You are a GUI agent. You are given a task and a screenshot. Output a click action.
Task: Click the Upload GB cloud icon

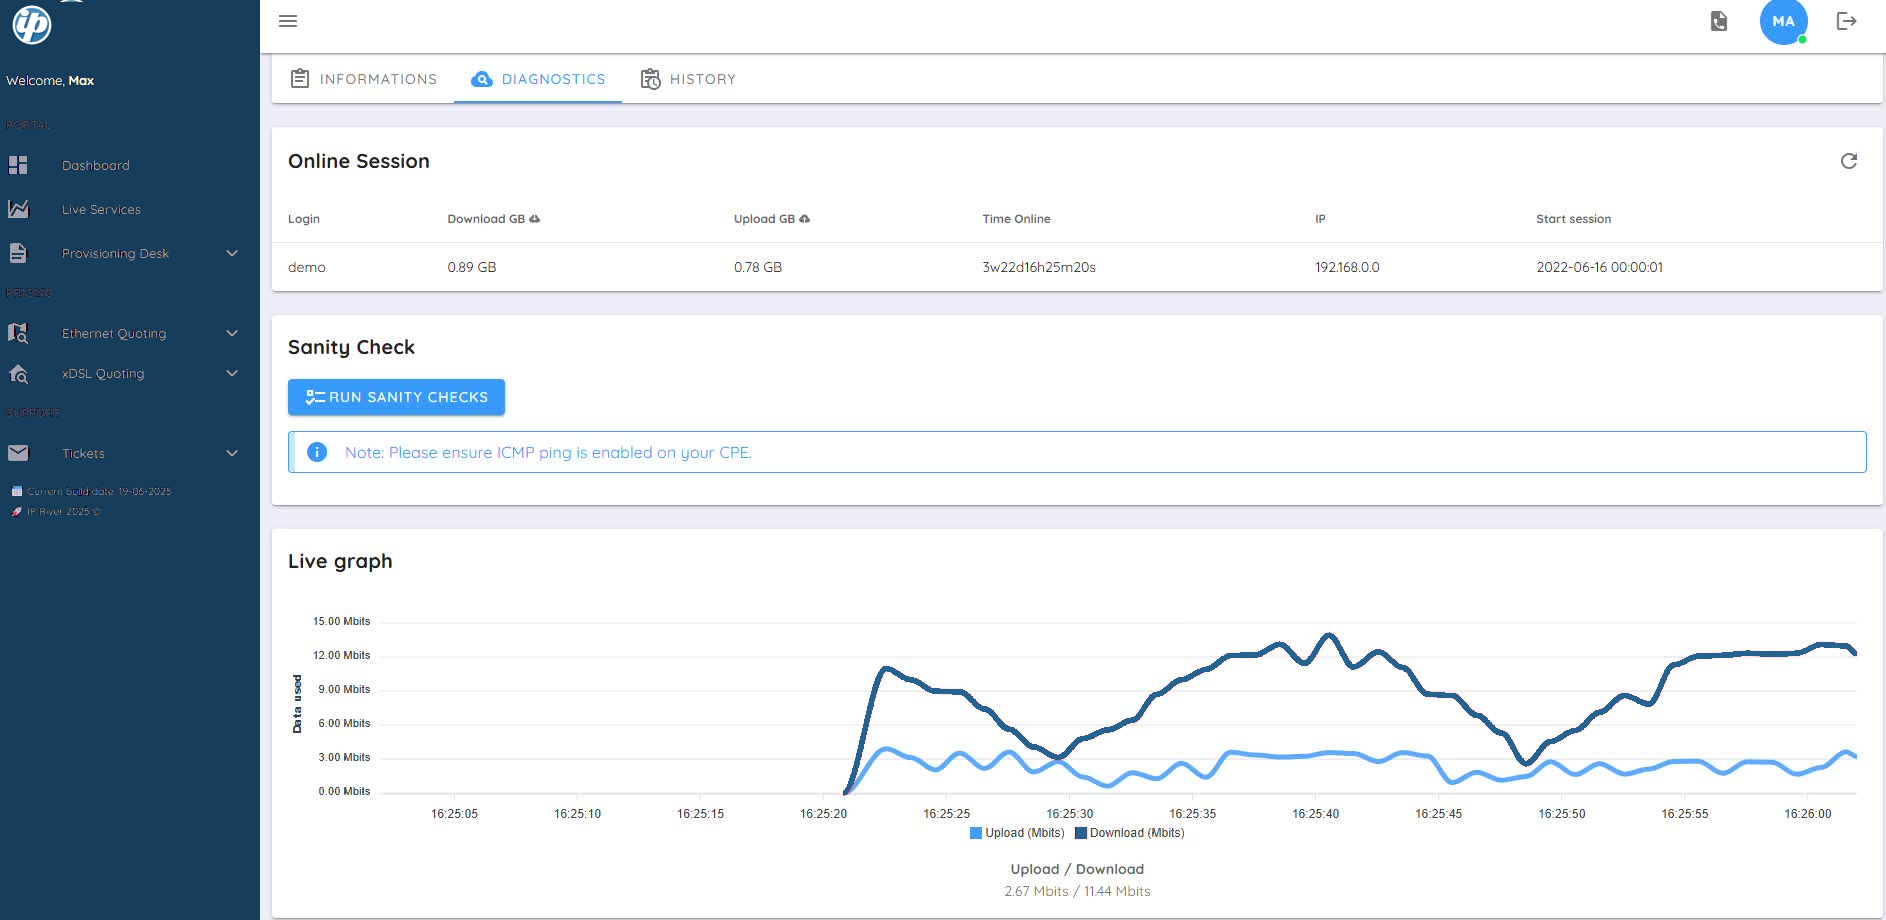point(805,219)
